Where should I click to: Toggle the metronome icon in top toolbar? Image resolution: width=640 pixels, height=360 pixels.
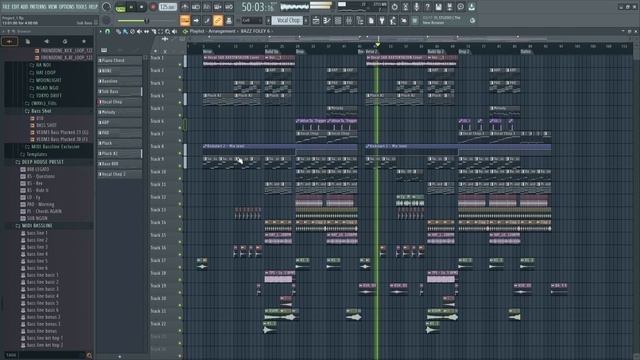click(x=184, y=7)
